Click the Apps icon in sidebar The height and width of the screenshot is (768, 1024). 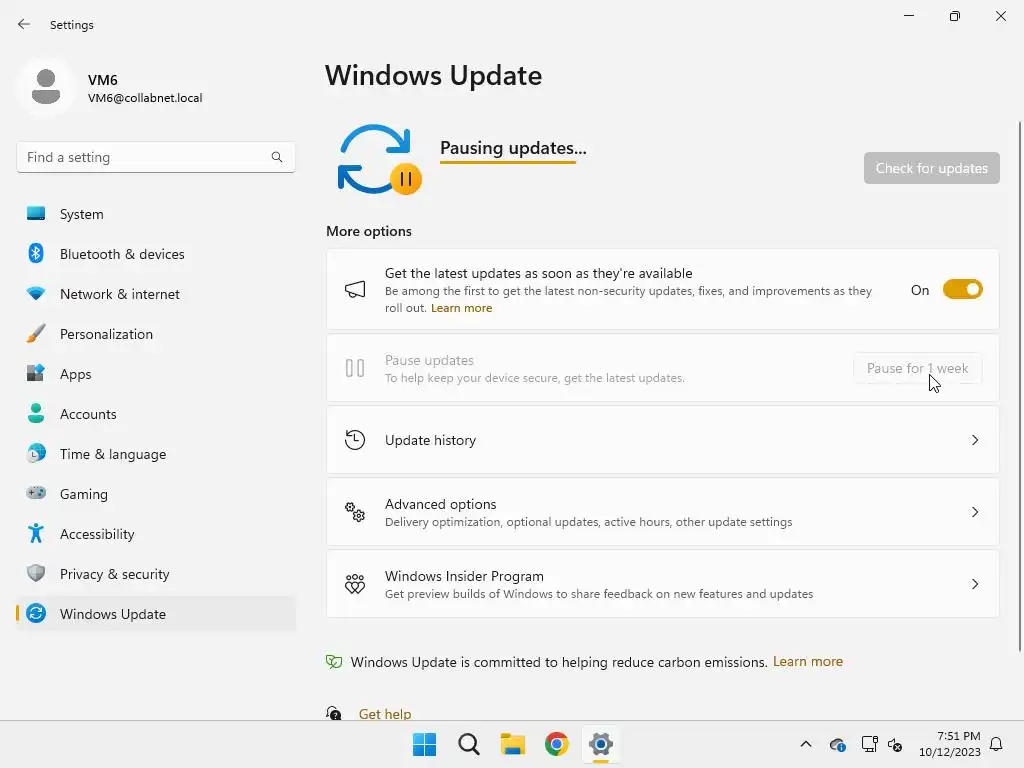(x=36, y=374)
